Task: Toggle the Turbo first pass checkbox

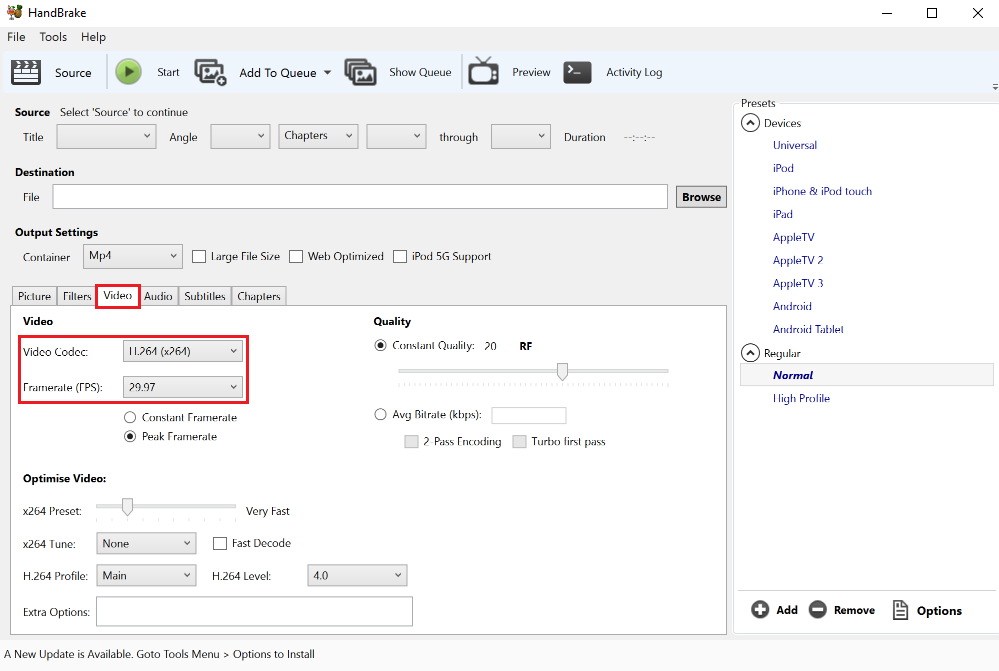Action: (520, 442)
